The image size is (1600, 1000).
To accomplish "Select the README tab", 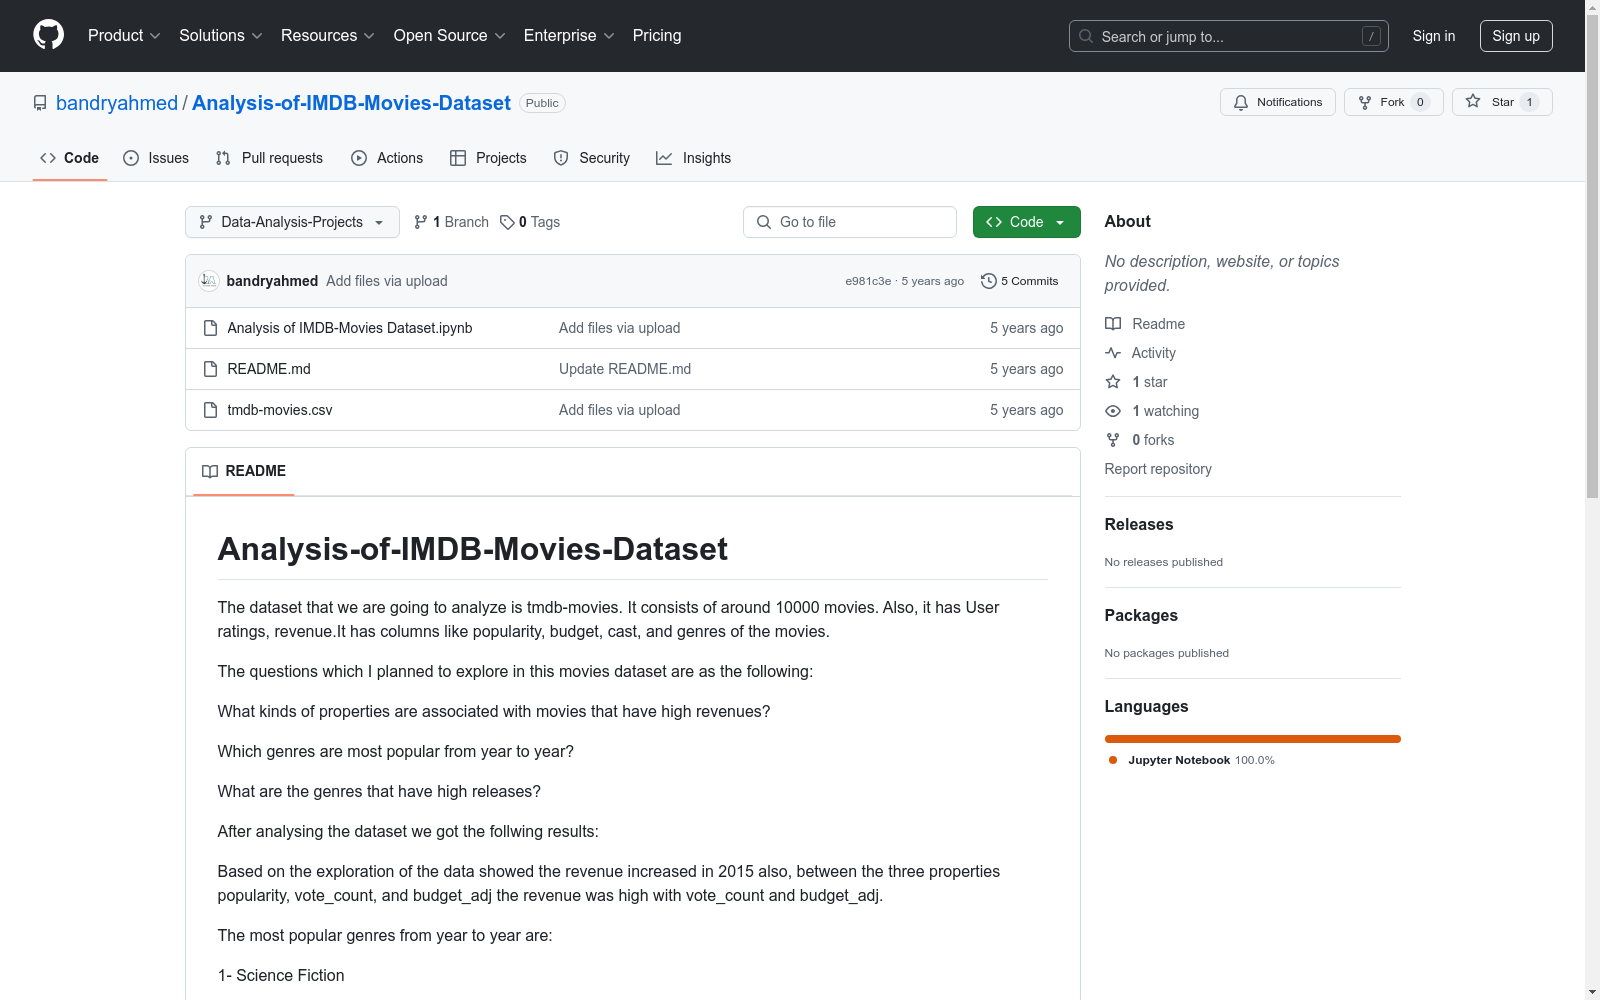I will pos(244,471).
